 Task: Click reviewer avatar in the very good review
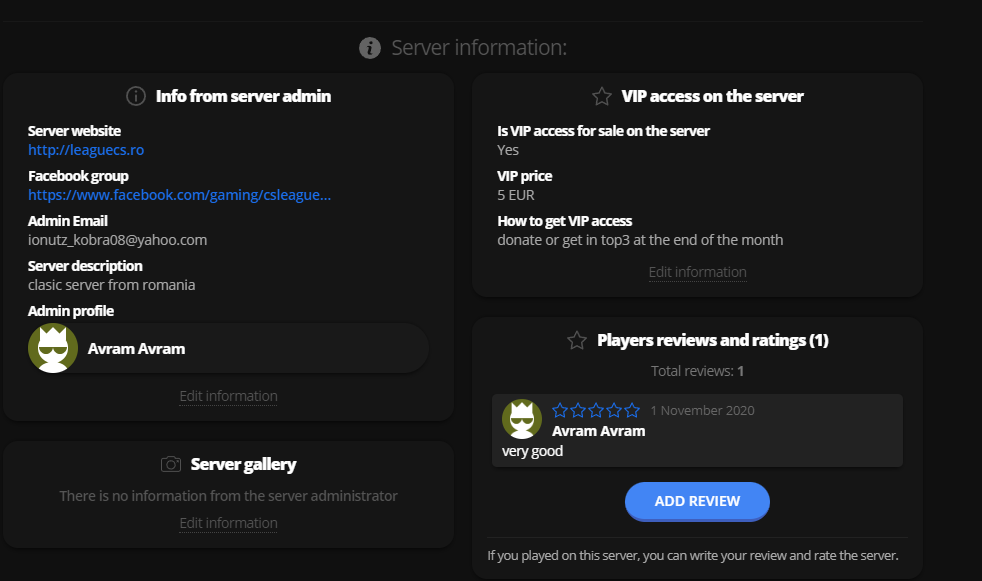point(522,419)
